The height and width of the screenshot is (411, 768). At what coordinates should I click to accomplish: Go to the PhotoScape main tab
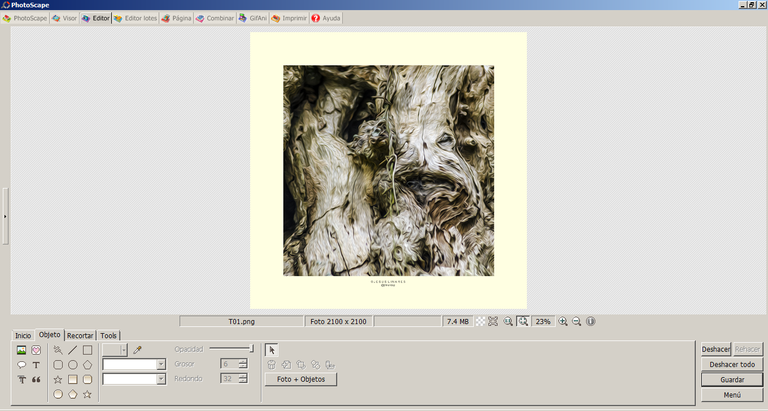click(24, 18)
